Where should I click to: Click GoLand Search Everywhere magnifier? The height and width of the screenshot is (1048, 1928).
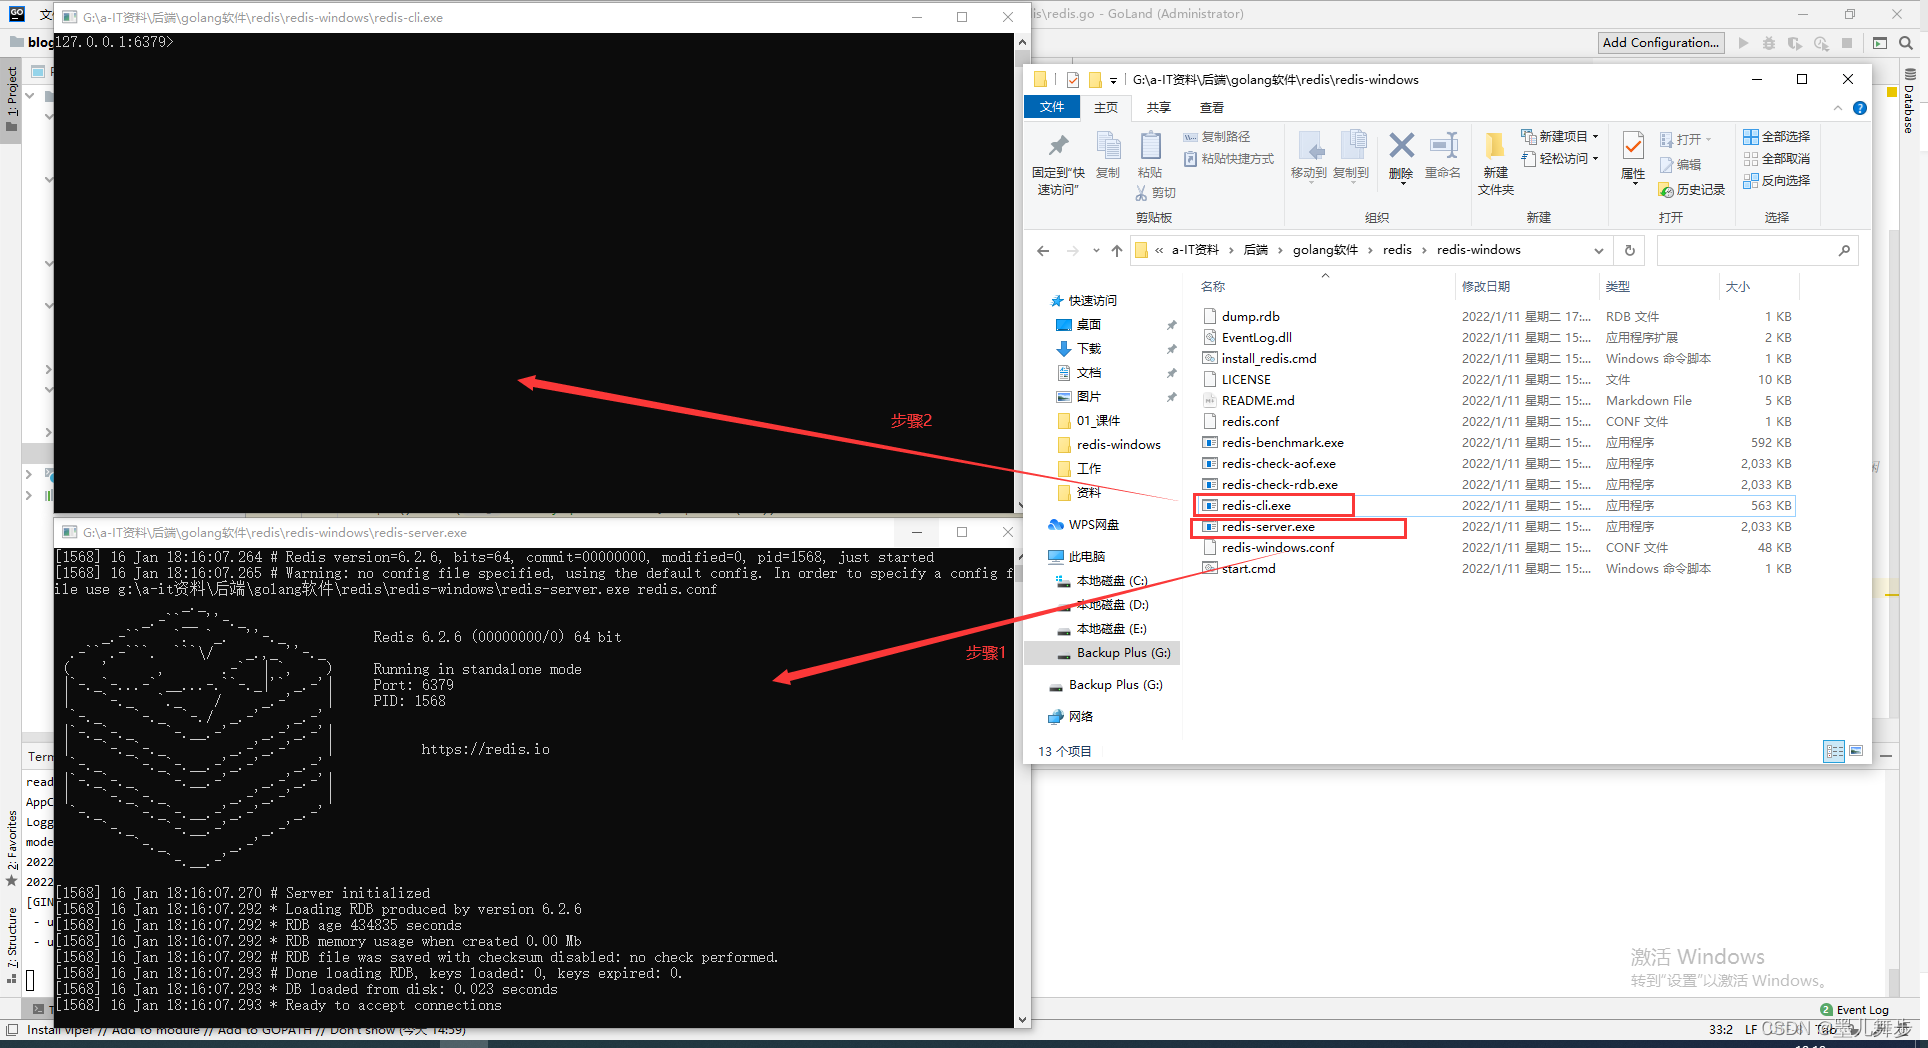(1906, 43)
